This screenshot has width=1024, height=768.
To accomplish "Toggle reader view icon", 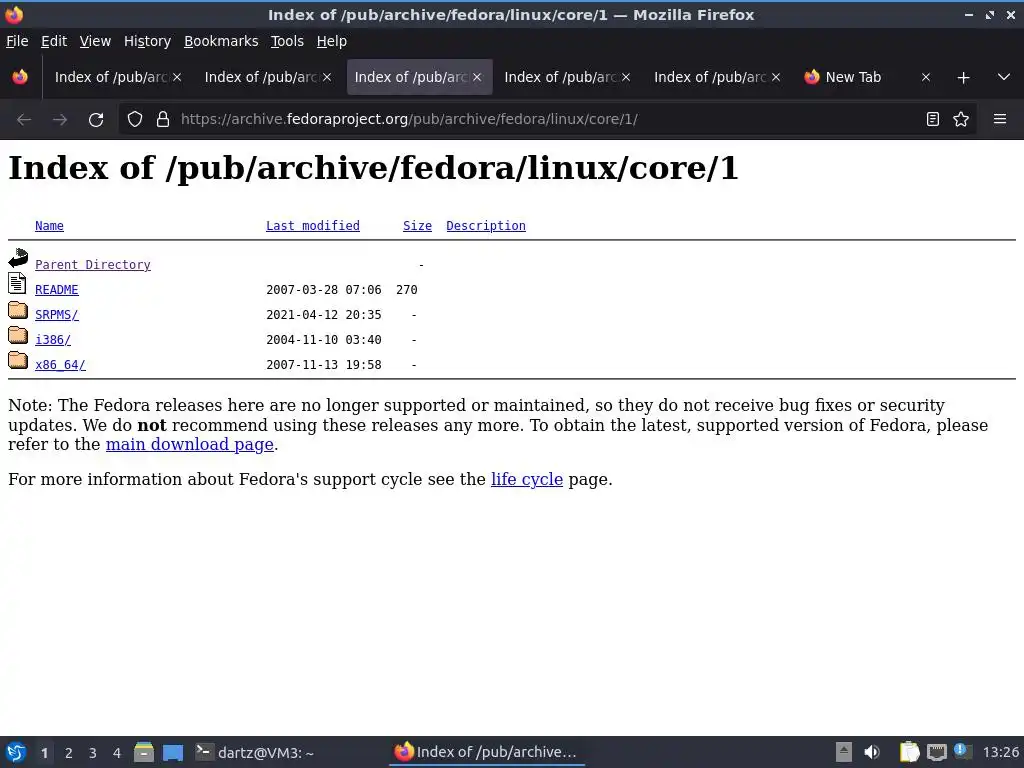I will (933, 120).
